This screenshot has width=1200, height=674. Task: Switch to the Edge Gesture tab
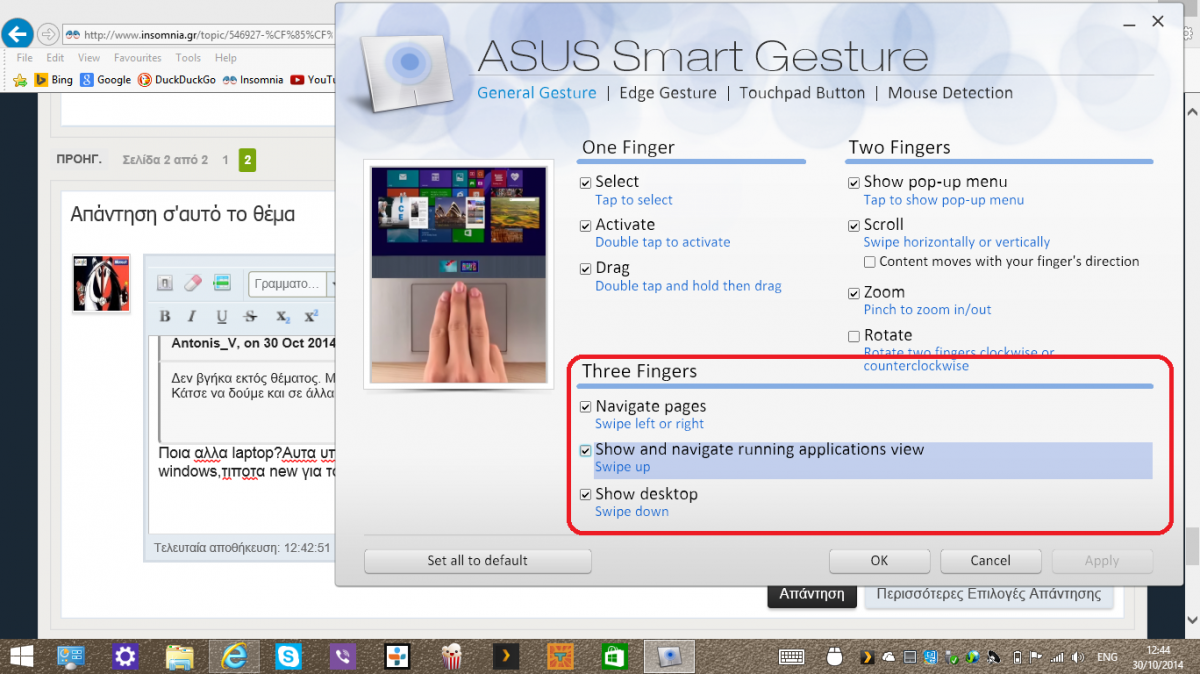click(668, 93)
